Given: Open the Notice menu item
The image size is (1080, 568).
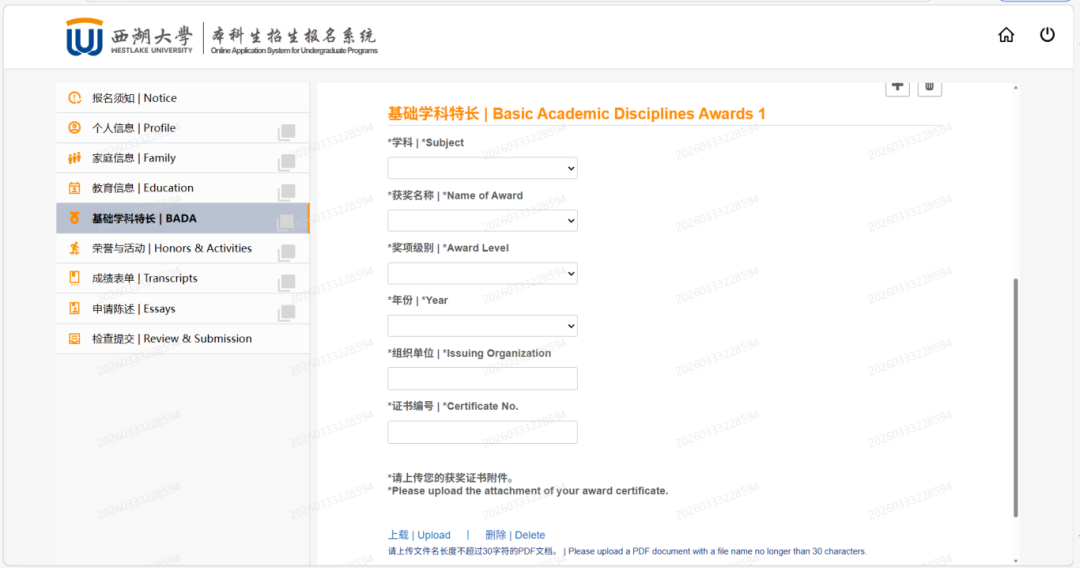Looking at the screenshot, I should [183, 98].
